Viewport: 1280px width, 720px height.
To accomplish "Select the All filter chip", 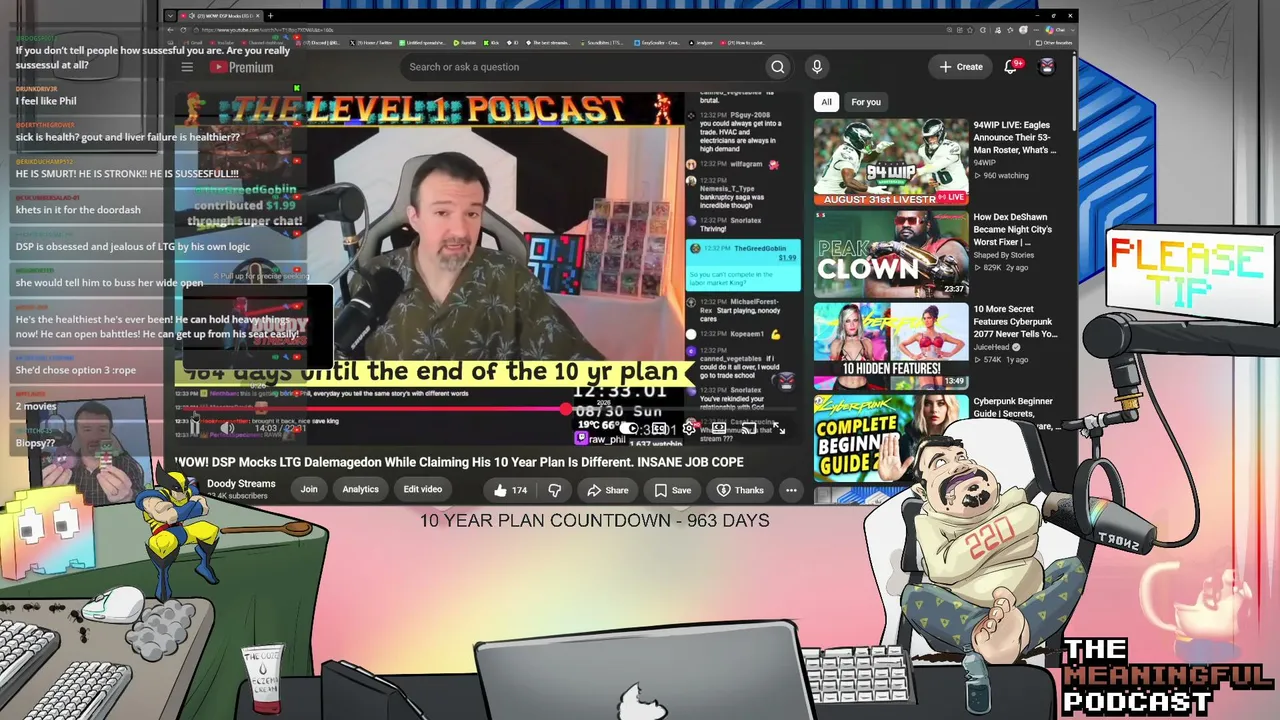I will click(x=826, y=102).
